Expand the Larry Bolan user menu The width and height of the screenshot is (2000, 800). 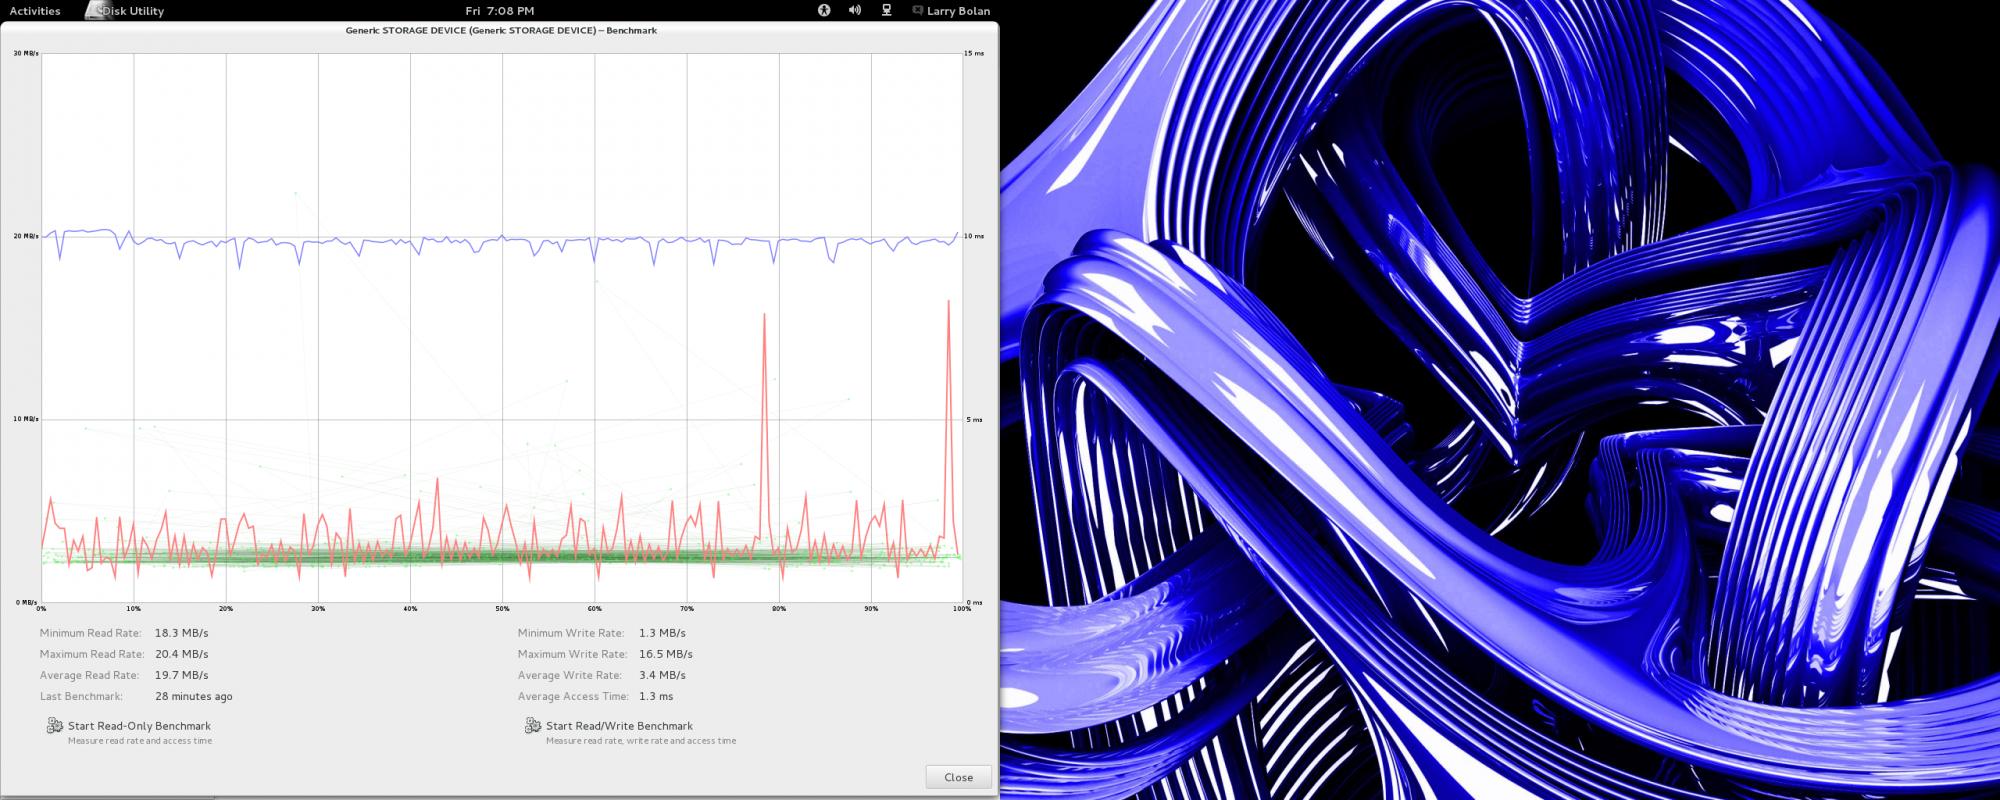958,11
